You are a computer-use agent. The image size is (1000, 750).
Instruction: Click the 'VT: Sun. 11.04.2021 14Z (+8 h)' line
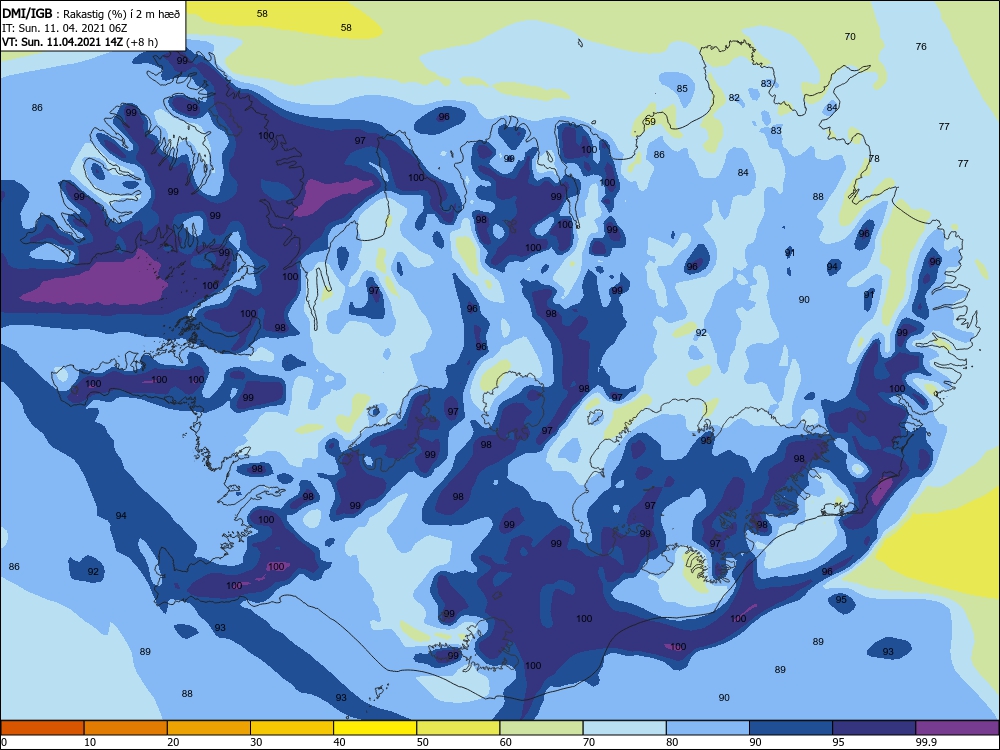80,42
